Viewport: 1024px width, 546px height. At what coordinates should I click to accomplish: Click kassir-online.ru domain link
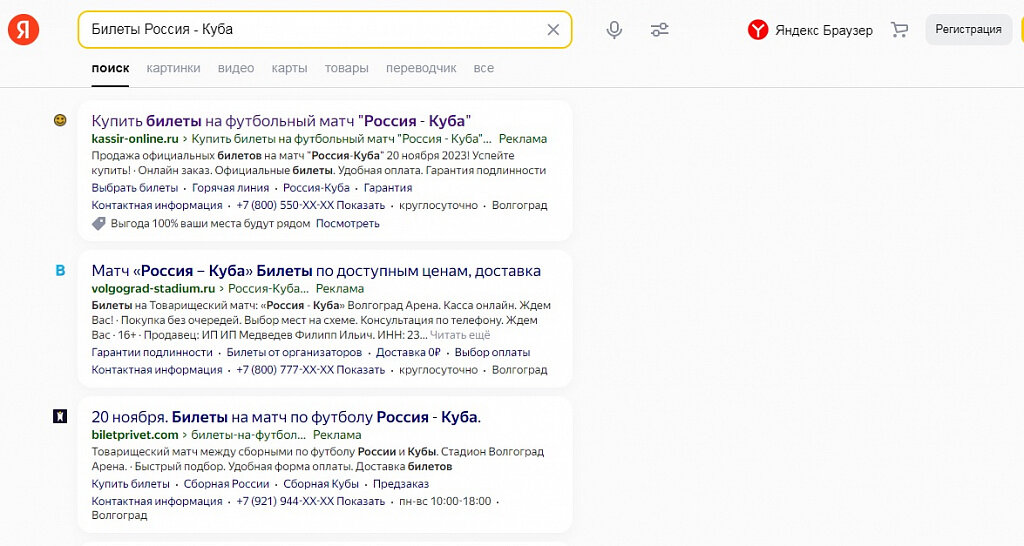(x=135, y=138)
